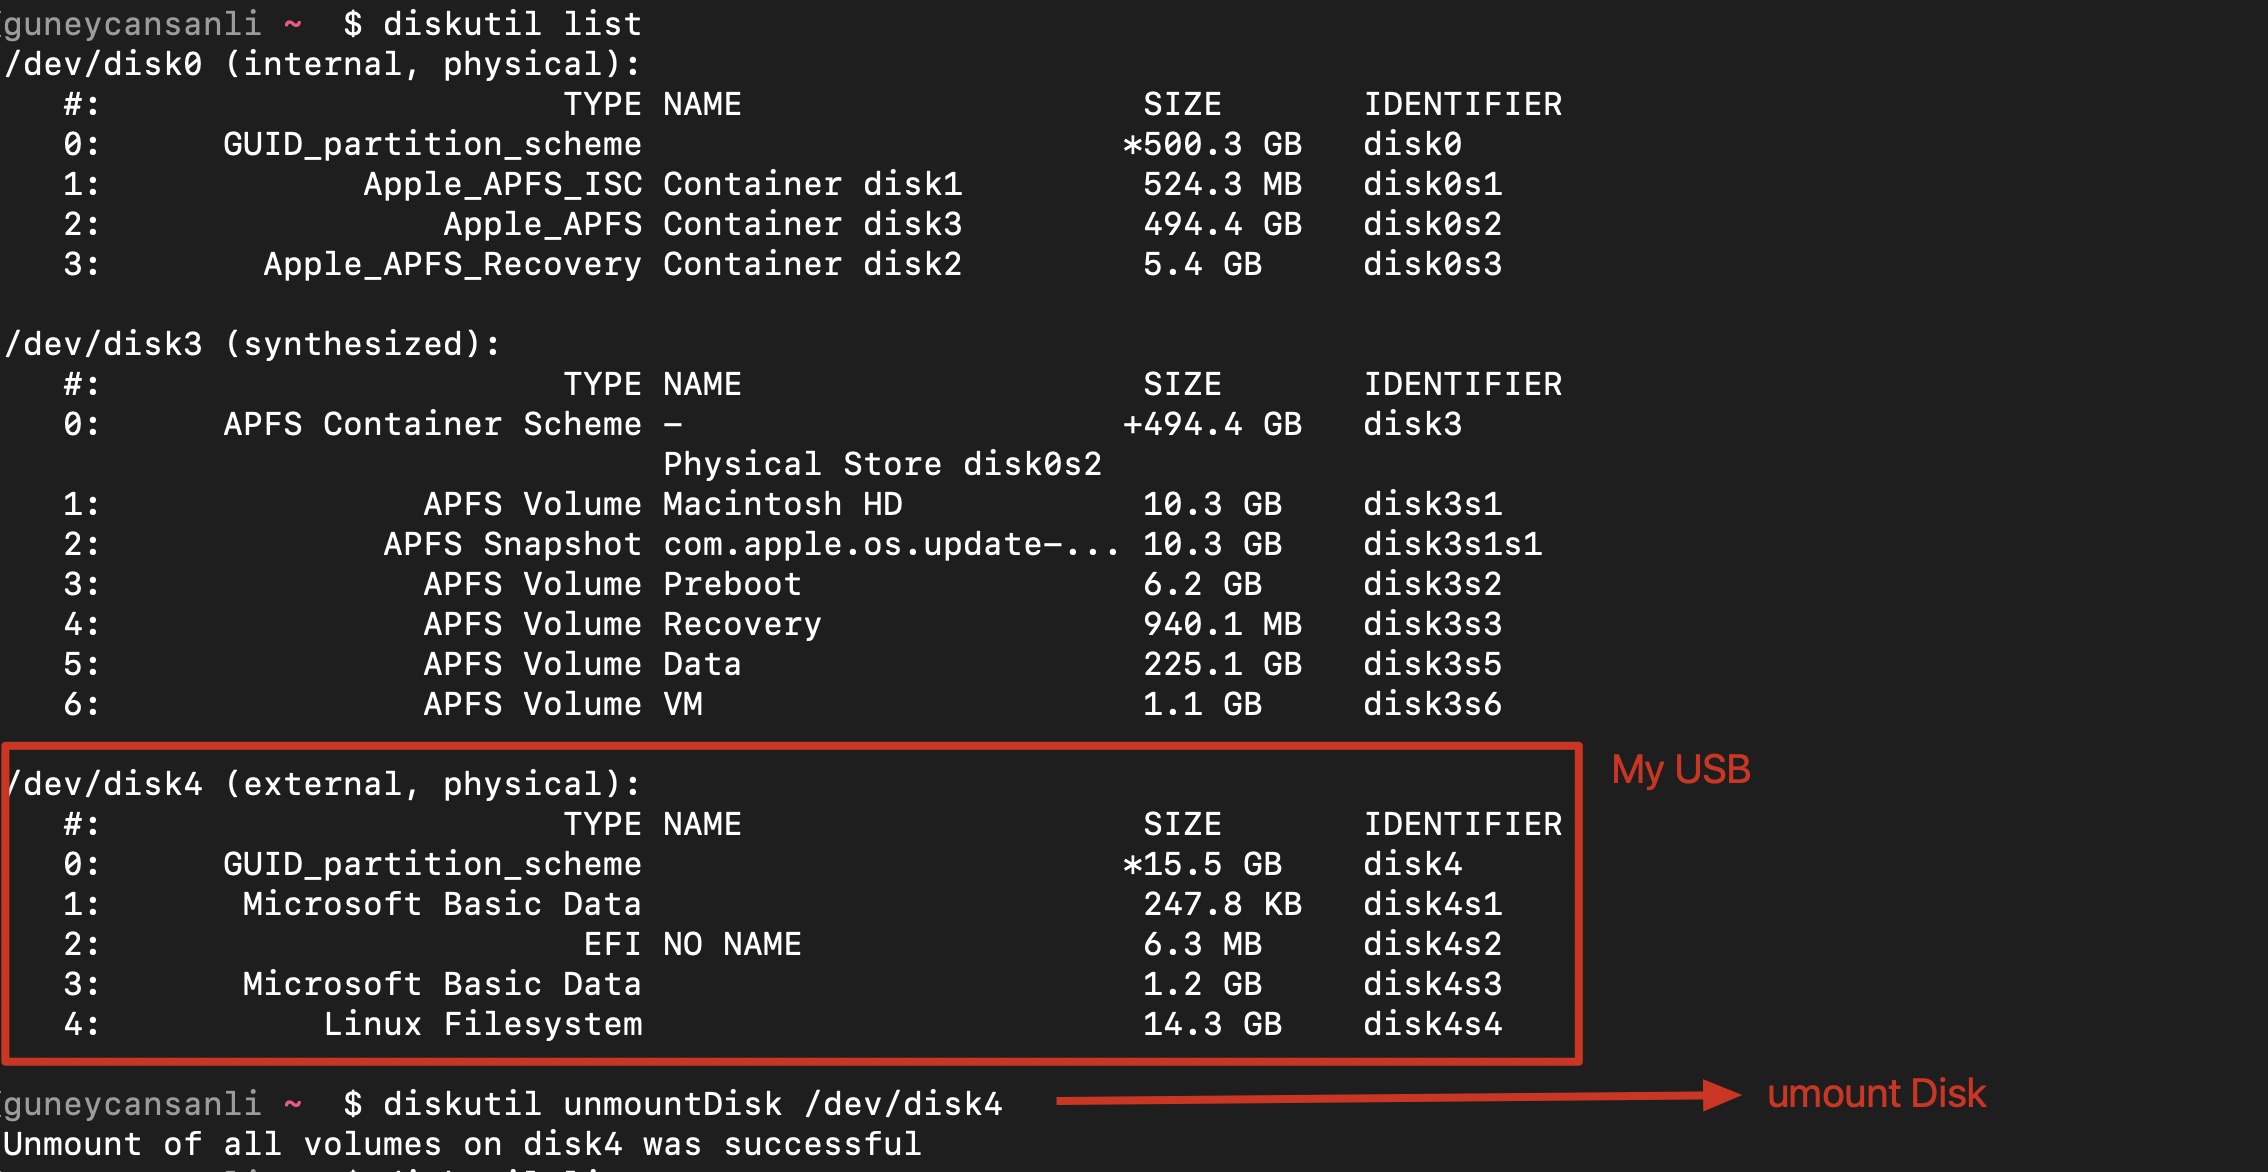Viewport: 2268px width, 1172px height.
Task: Click the disk0 'GUID_partition_scheme' text
Action: click(432, 144)
